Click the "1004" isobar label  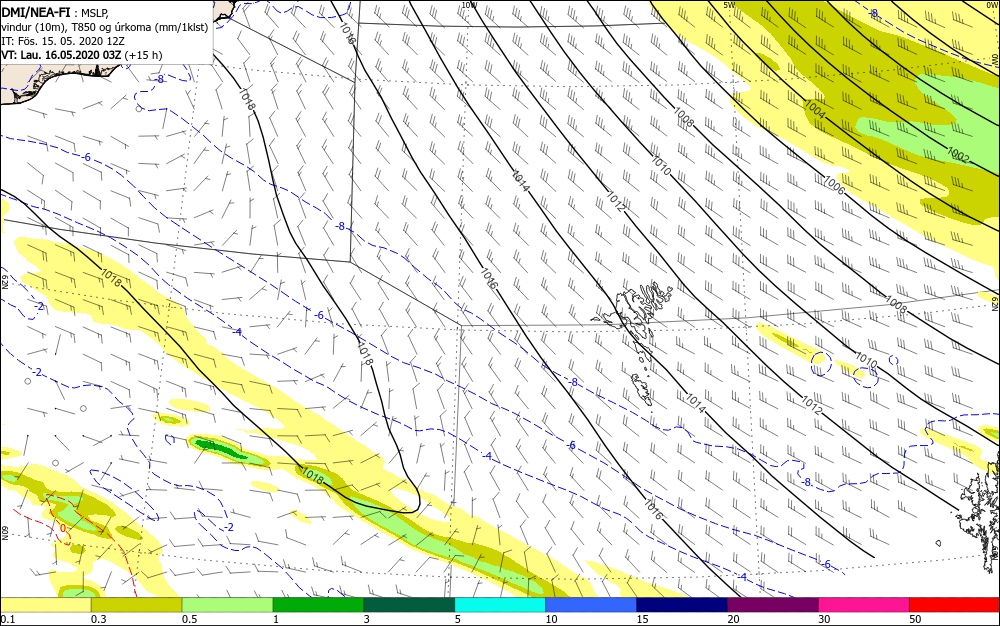point(815,110)
